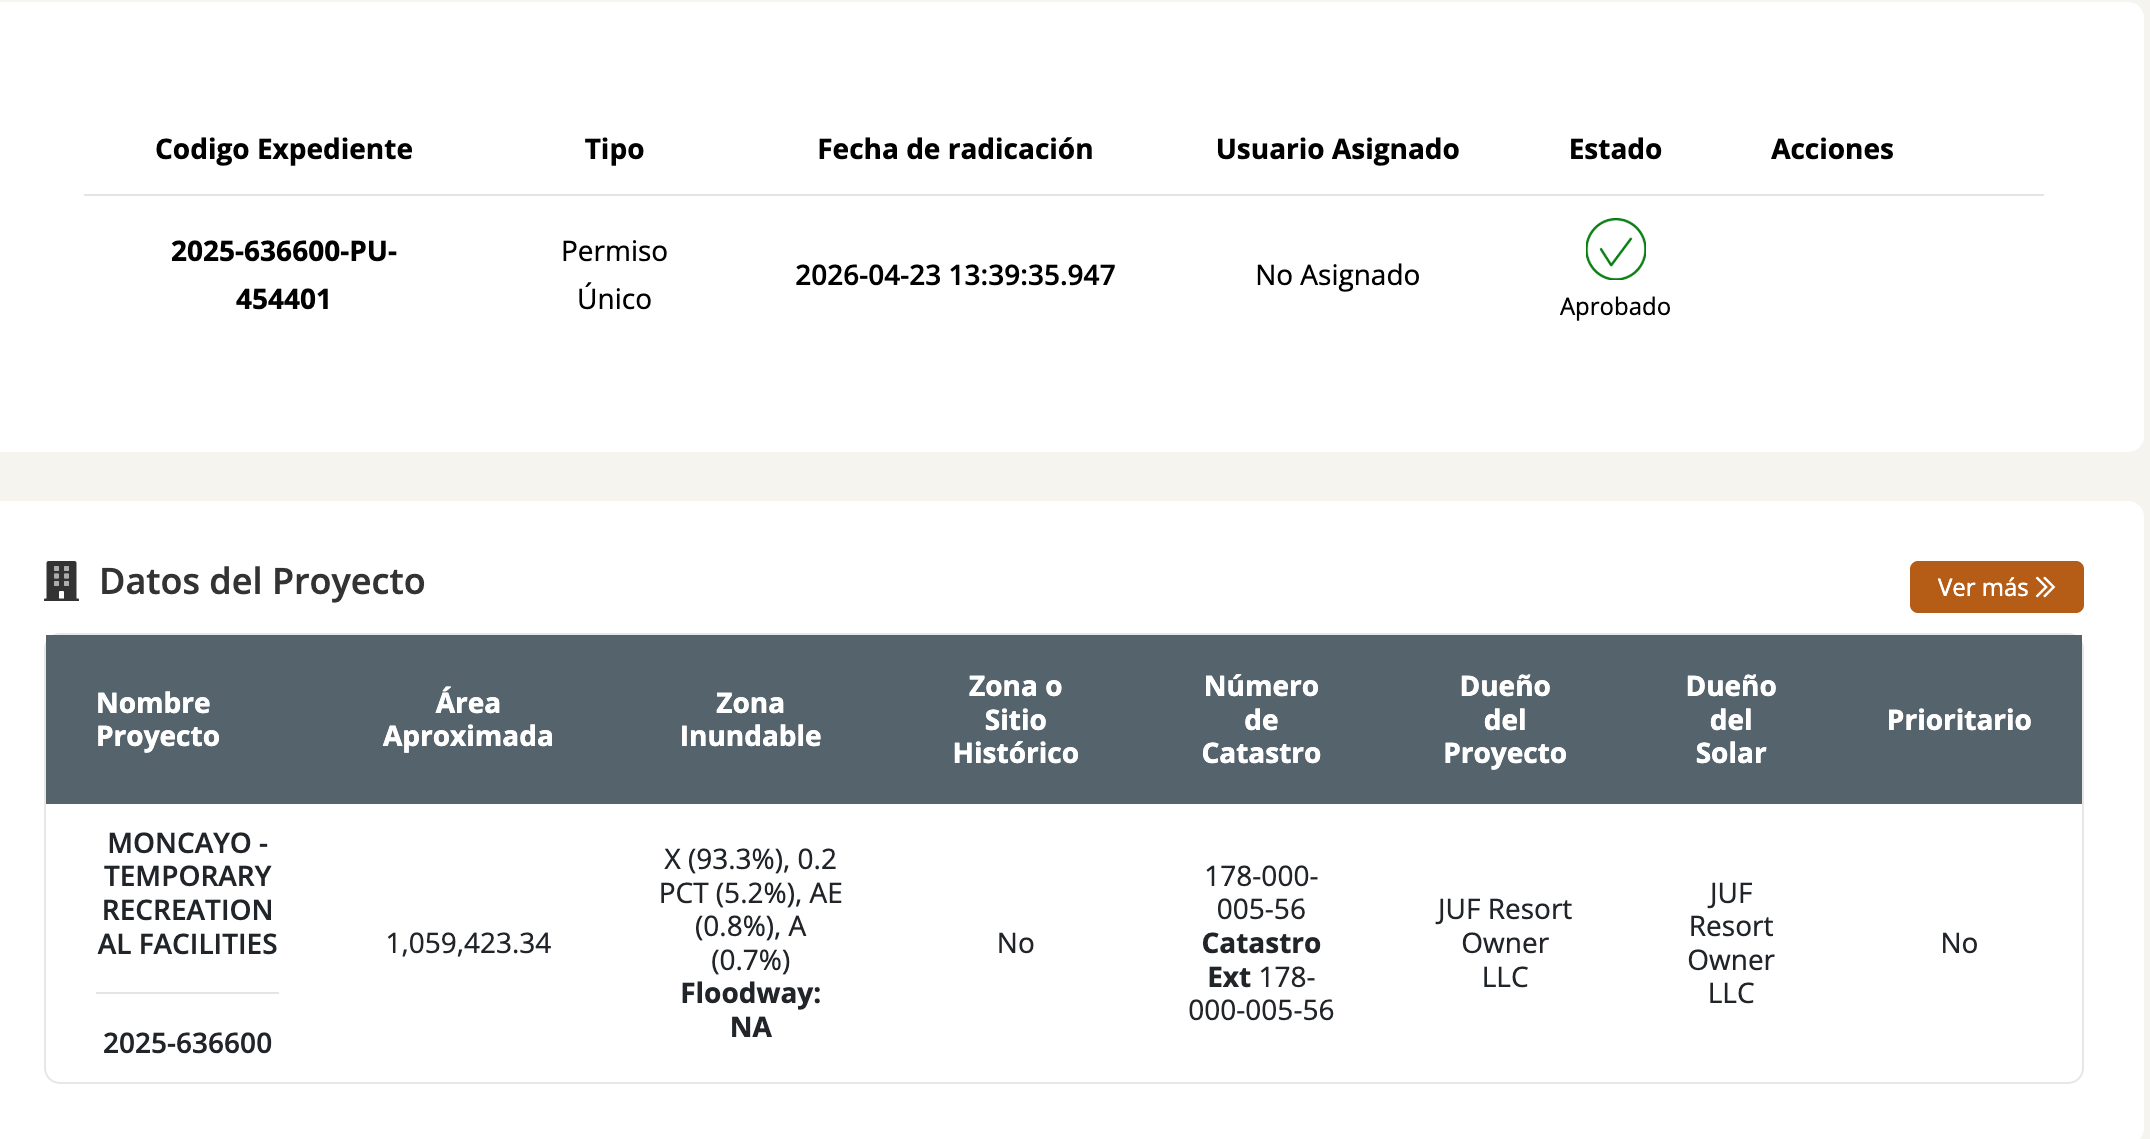The height and width of the screenshot is (1139, 2150).
Task: Click the double chevron on Ver más
Action: pos(2046,587)
